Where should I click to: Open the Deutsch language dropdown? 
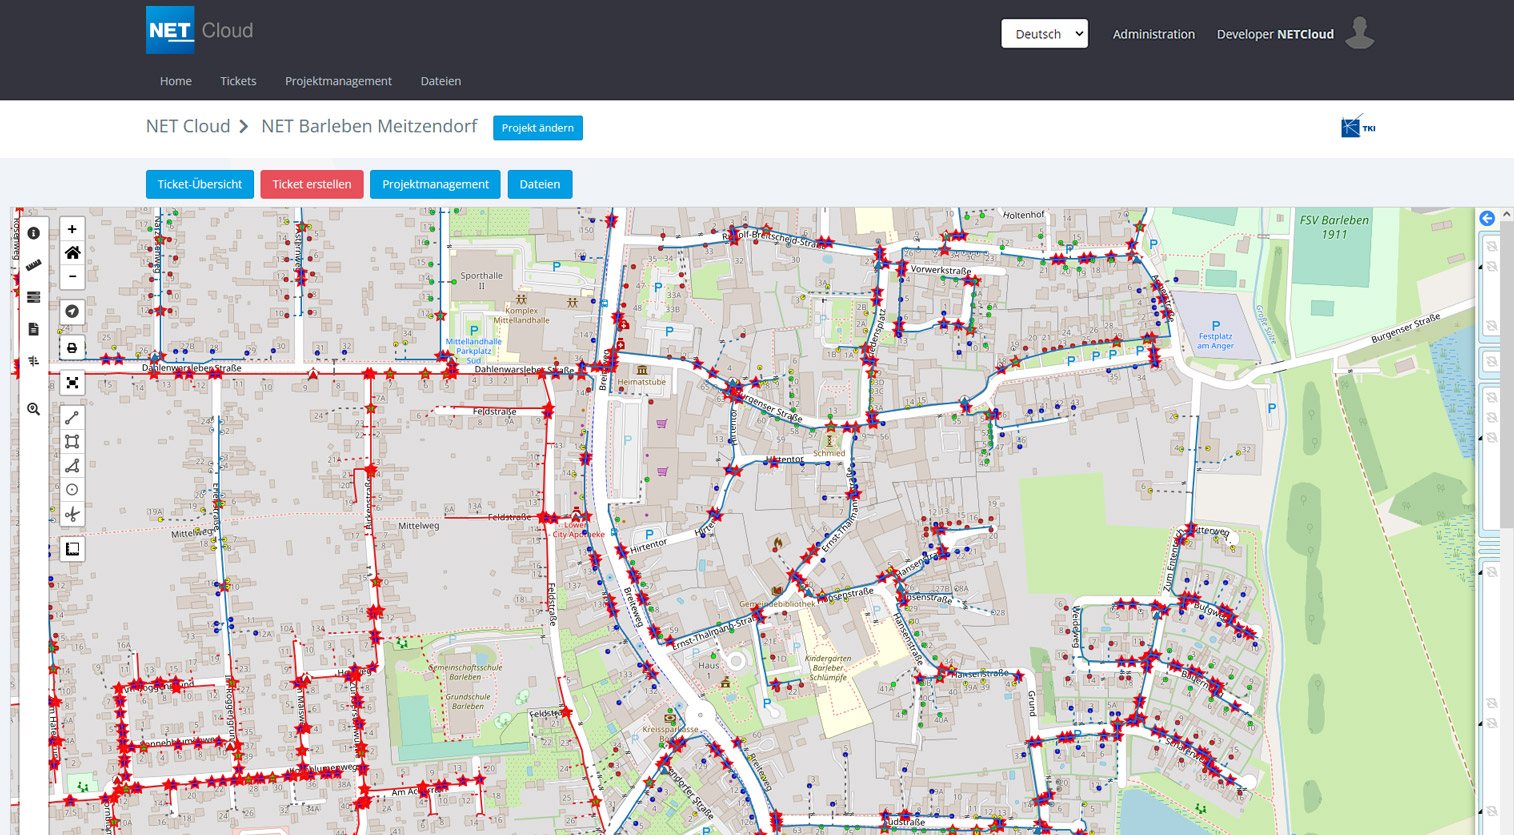pyautogui.click(x=1044, y=34)
